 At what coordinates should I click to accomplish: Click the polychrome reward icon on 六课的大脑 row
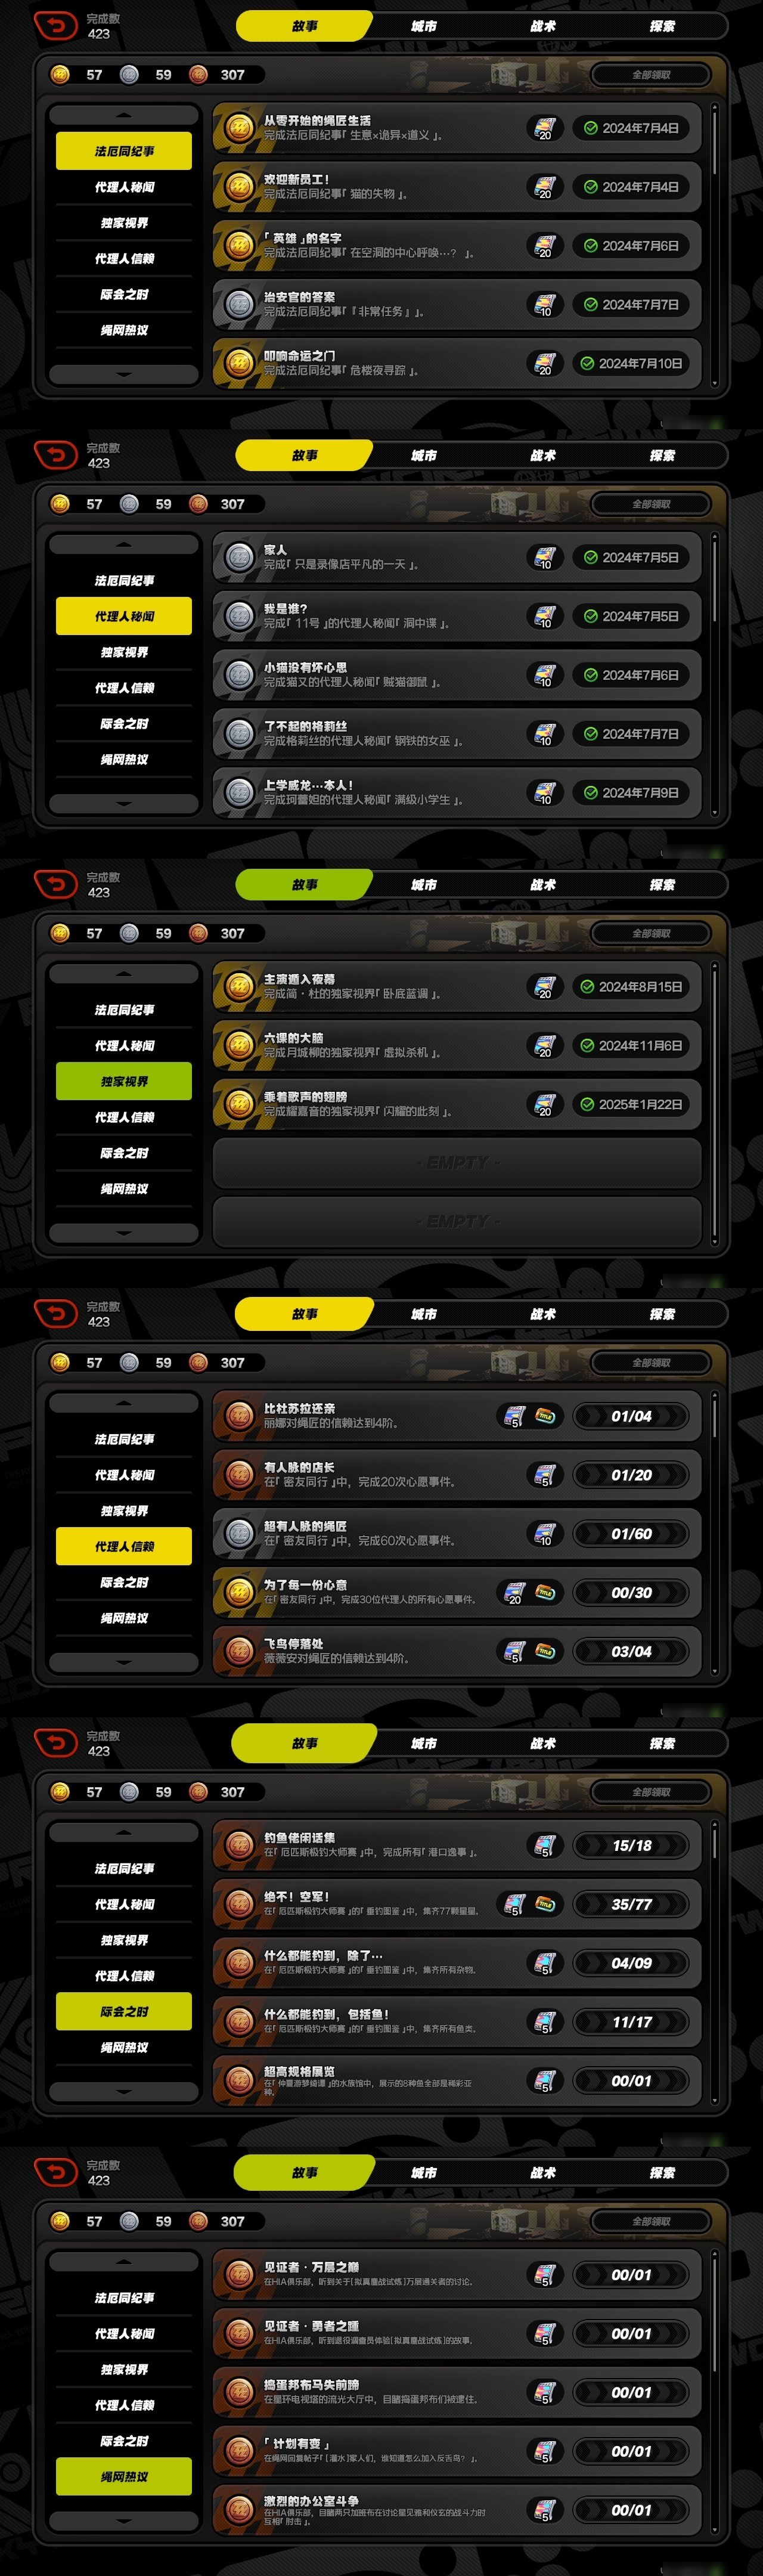pyautogui.click(x=544, y=1045)
